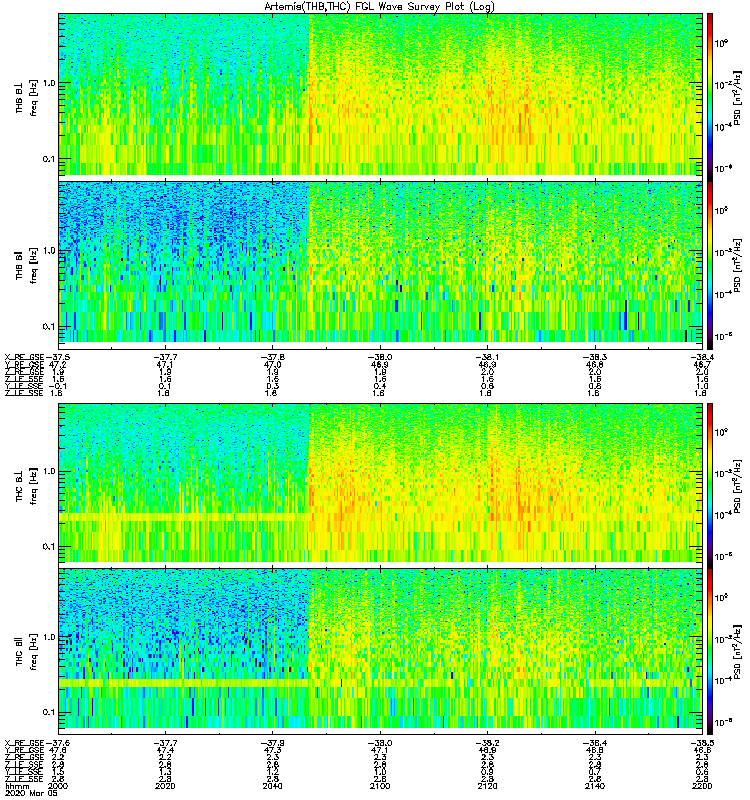Click the '-38.3' ephemeris value under THB panels
The image size is (750, 800).
point(595,357)
